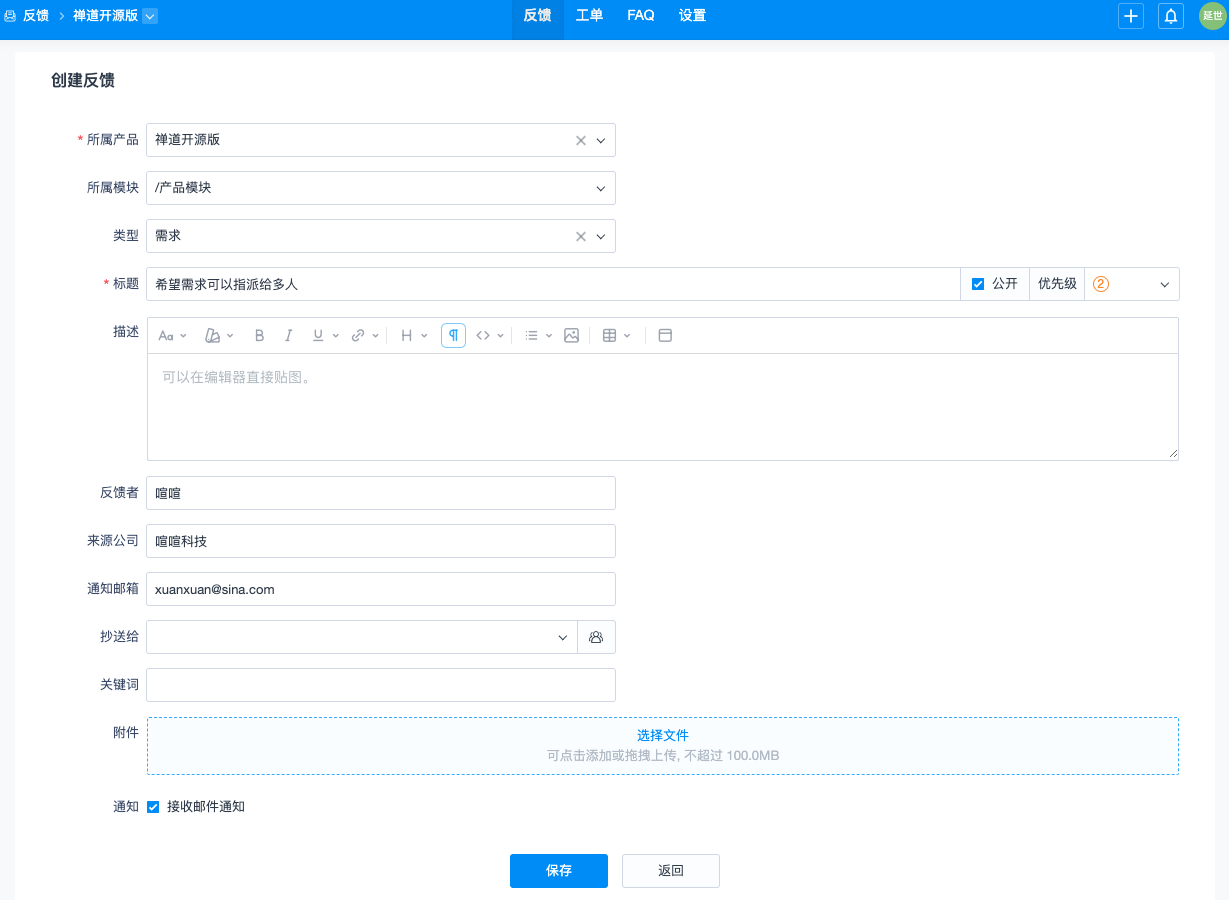Open the 优先级 priority dropdown
This screenshot has height=900, width=1229.
(1132, 284)
